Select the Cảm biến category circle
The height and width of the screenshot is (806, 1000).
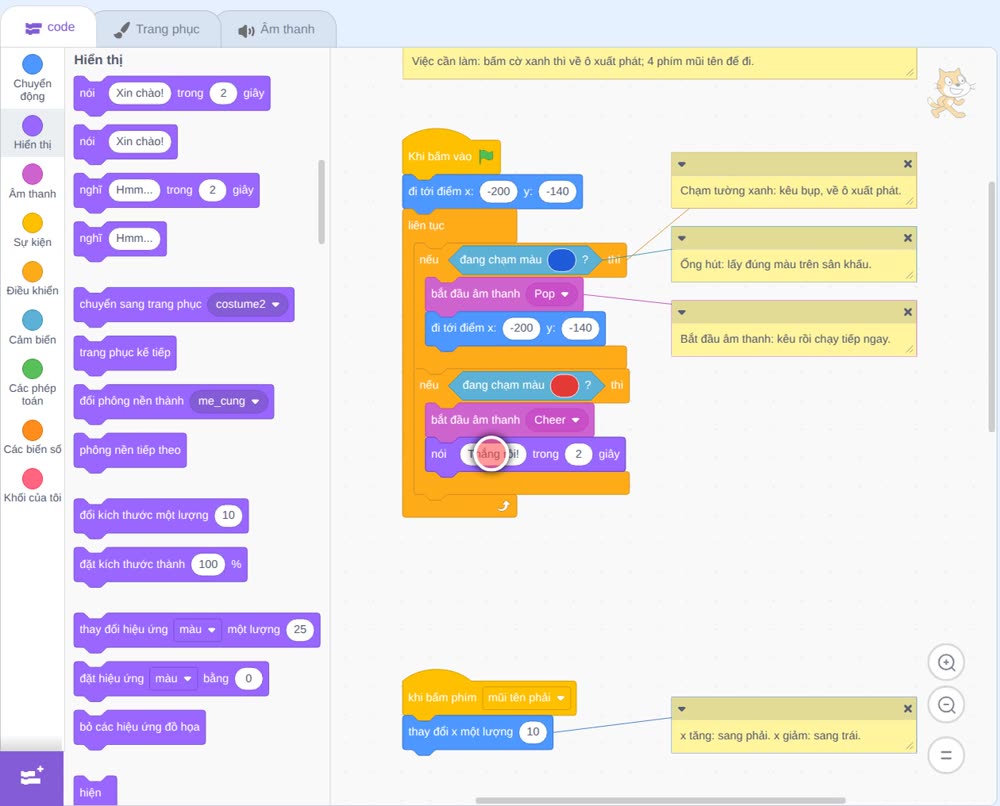point(33,320)
